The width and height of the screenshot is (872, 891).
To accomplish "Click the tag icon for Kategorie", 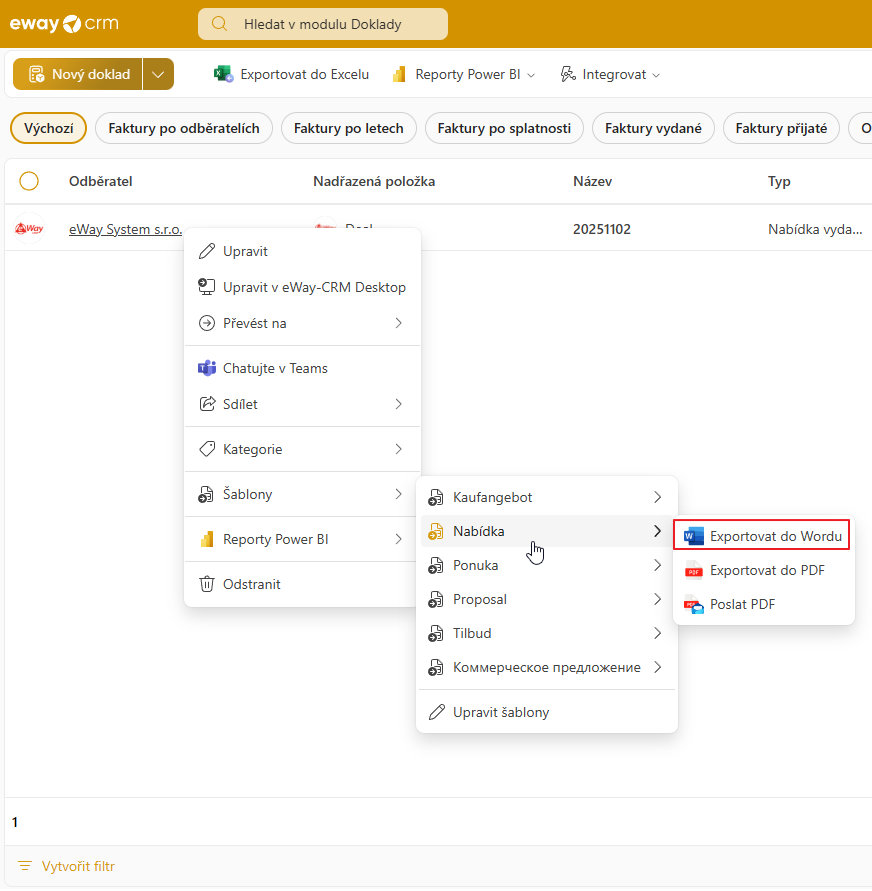I will pyautogui.click(x=207, y=449).
